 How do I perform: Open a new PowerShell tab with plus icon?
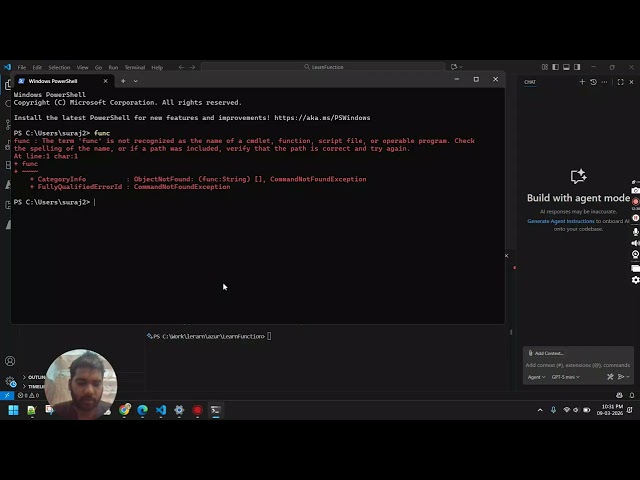(123, 81)
